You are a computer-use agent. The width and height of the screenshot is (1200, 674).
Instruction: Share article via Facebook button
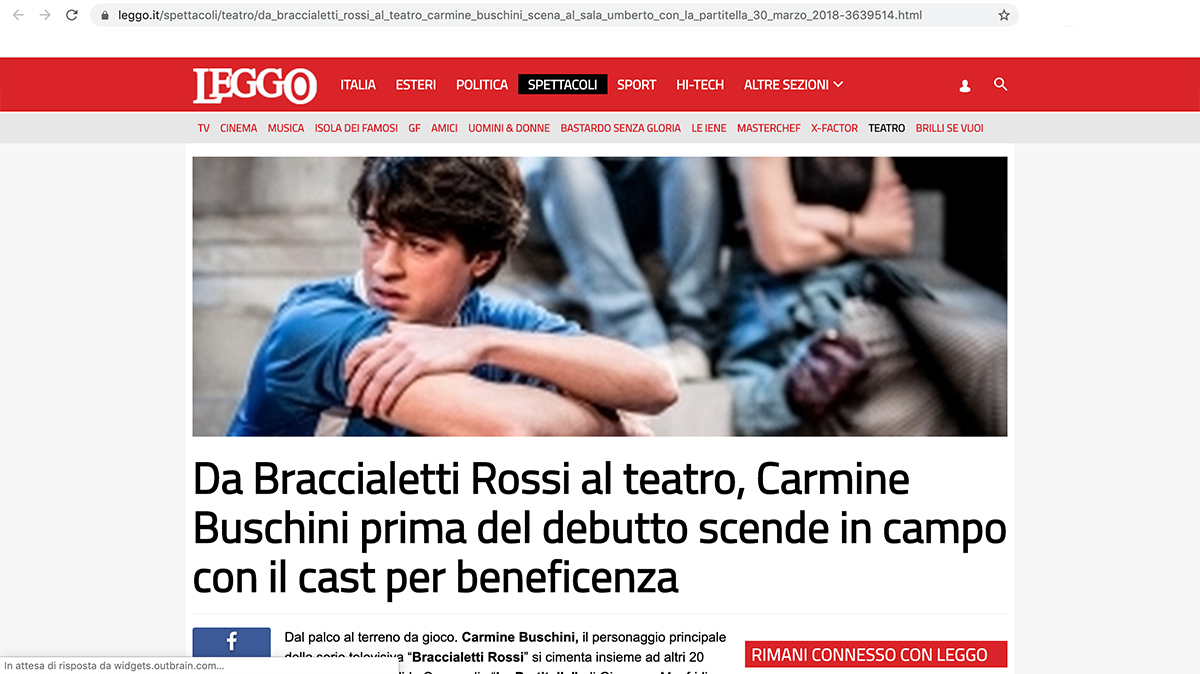[x=231, y=642]
